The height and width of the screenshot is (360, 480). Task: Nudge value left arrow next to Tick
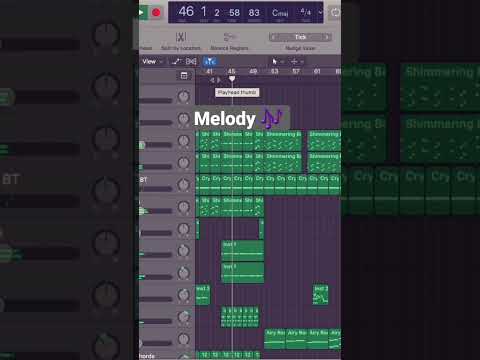(274, 37)
